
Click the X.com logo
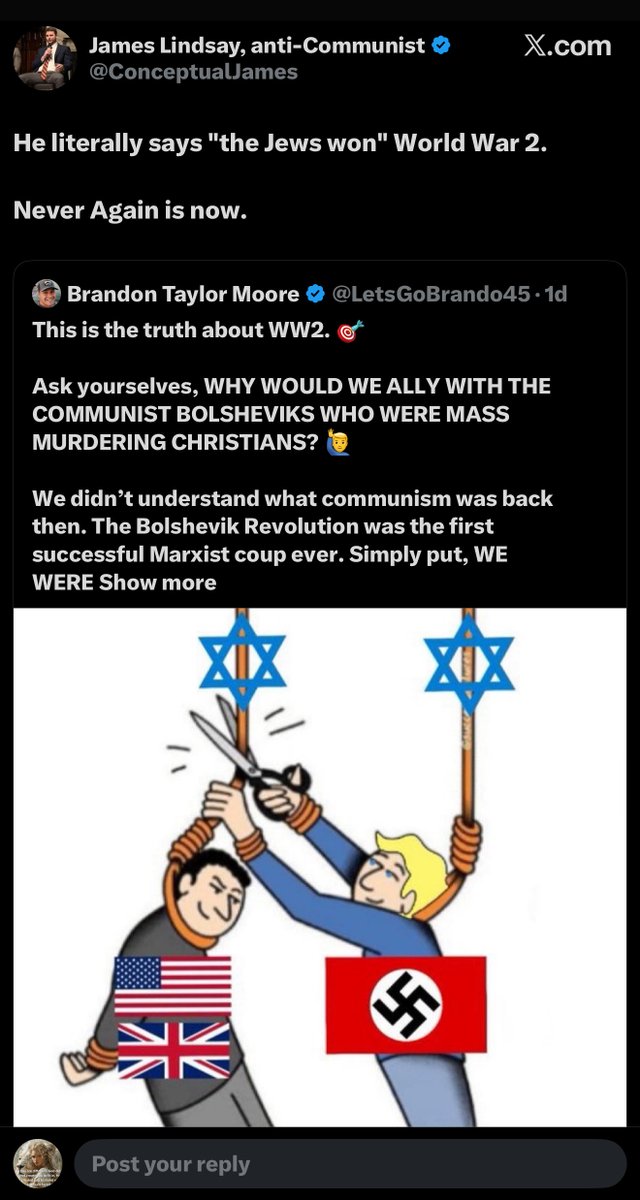coord(567,46)
